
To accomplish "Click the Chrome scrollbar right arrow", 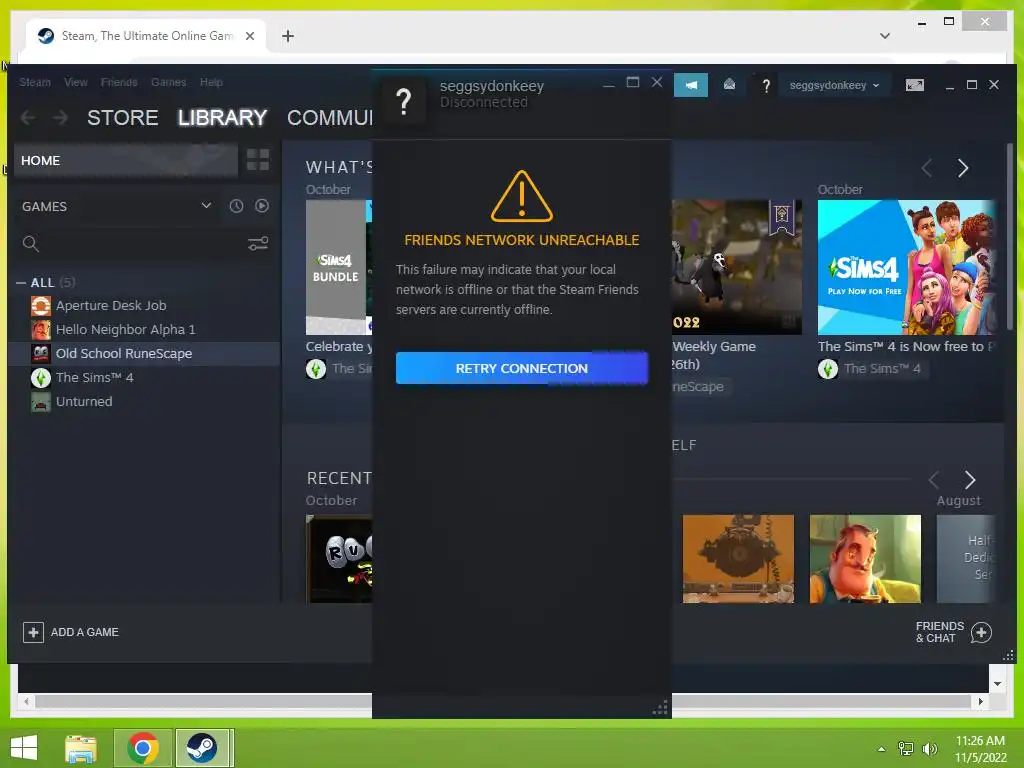I will click(x=980, y=701).
